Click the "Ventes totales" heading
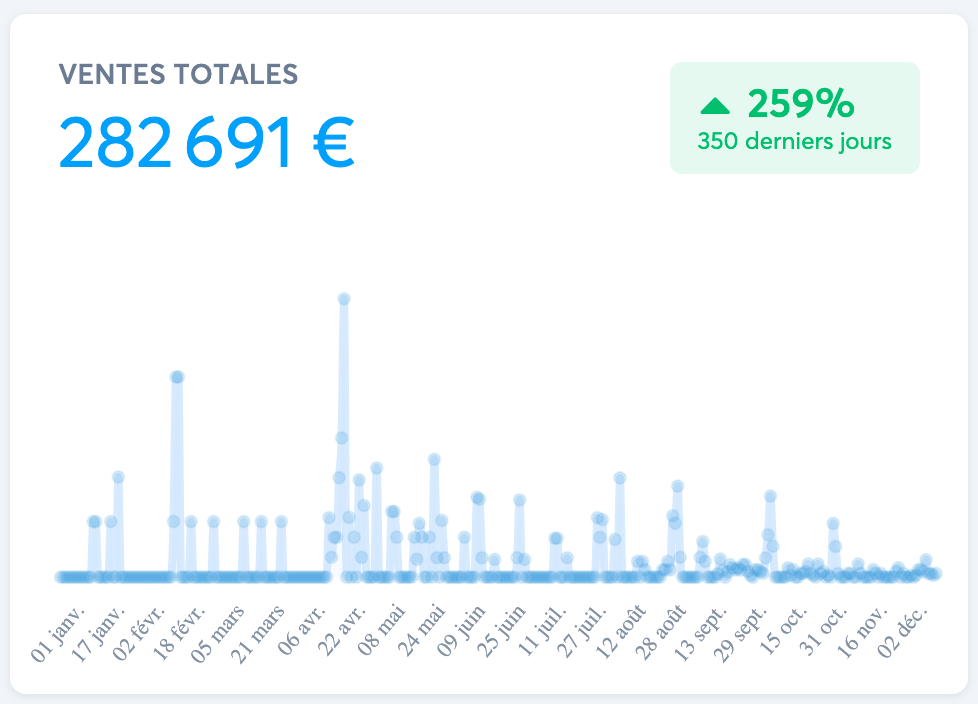The width and height of the screenshot is (978, 704). [178, 74]
